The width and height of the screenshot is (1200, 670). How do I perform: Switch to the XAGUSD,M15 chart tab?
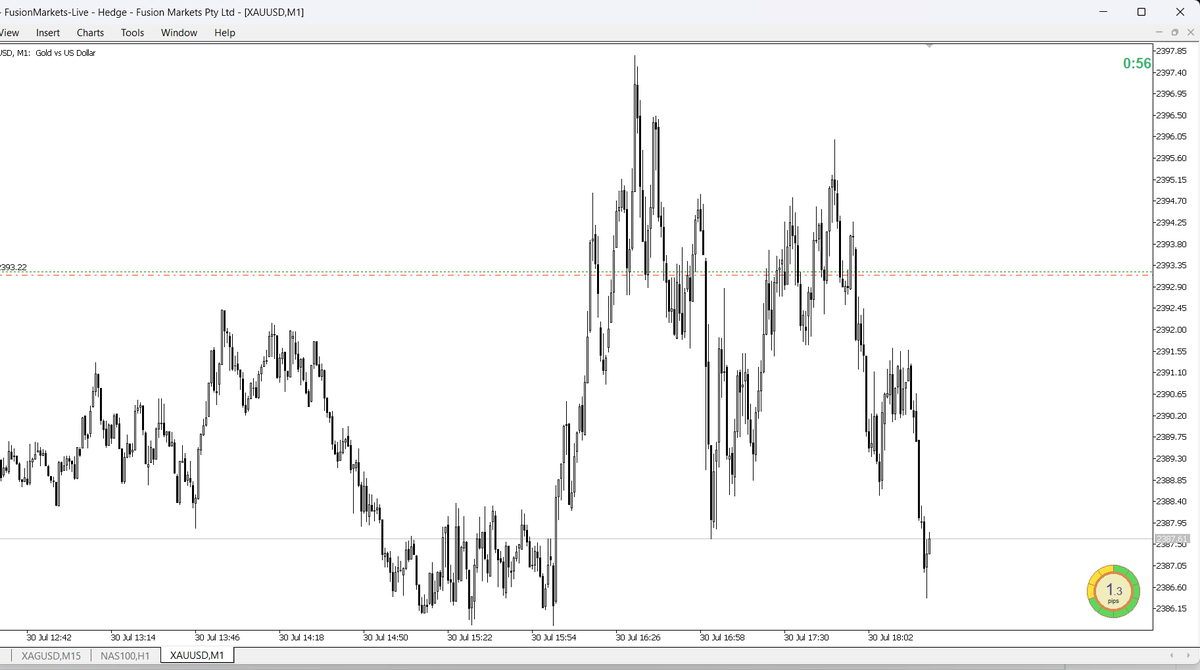(x=51, y=655)
